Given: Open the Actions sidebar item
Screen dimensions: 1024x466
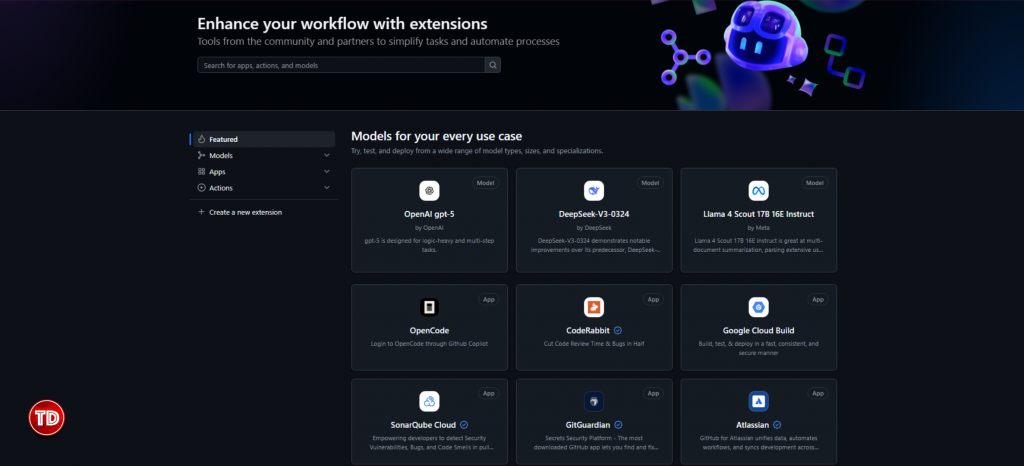Looking at the screenshot, I should point(264,188).
